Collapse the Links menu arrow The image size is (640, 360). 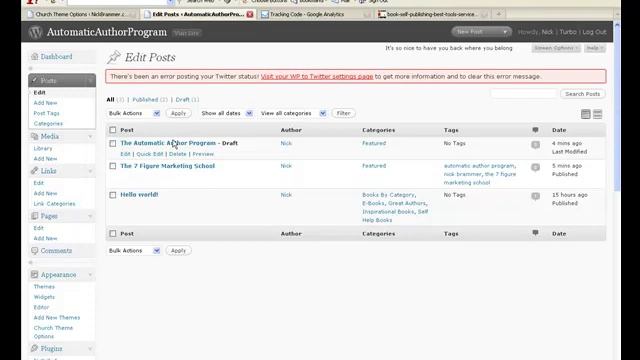[x=90, y=171]
